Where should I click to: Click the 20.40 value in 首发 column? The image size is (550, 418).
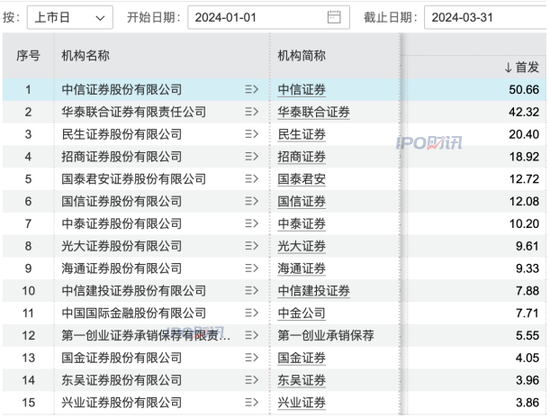[x=524, y=134]
